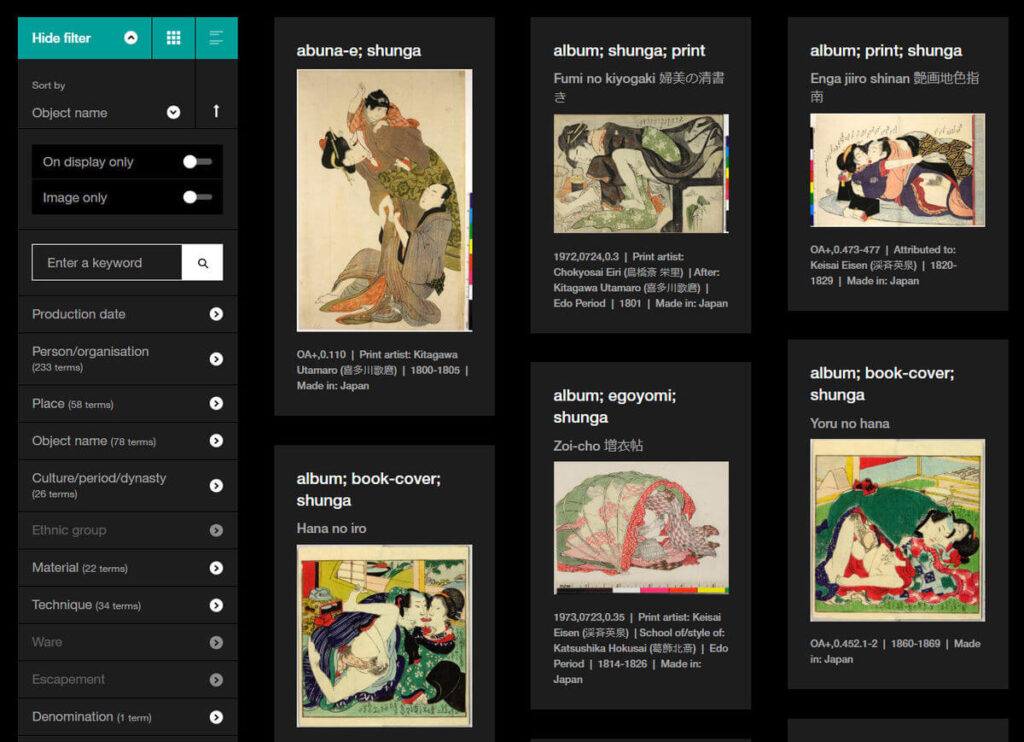Click the keyword search magnifier icon

202,263
